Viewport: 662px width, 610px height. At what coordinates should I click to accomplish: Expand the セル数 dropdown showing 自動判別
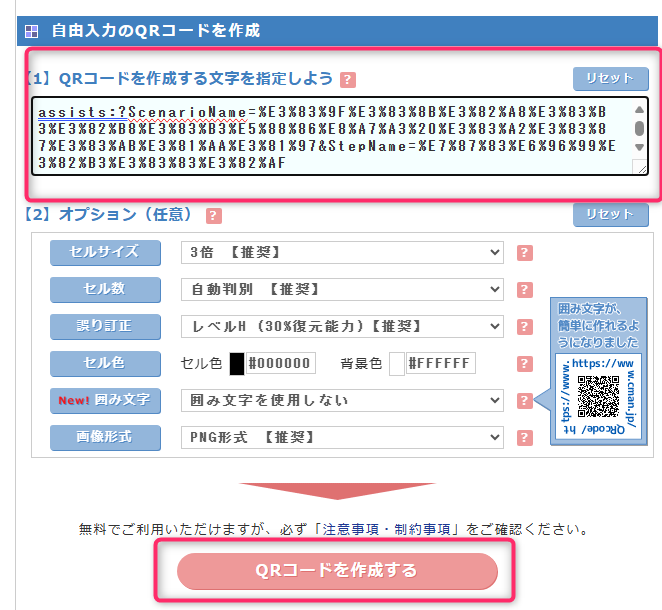pyautogui.click(x=341, y=289)
